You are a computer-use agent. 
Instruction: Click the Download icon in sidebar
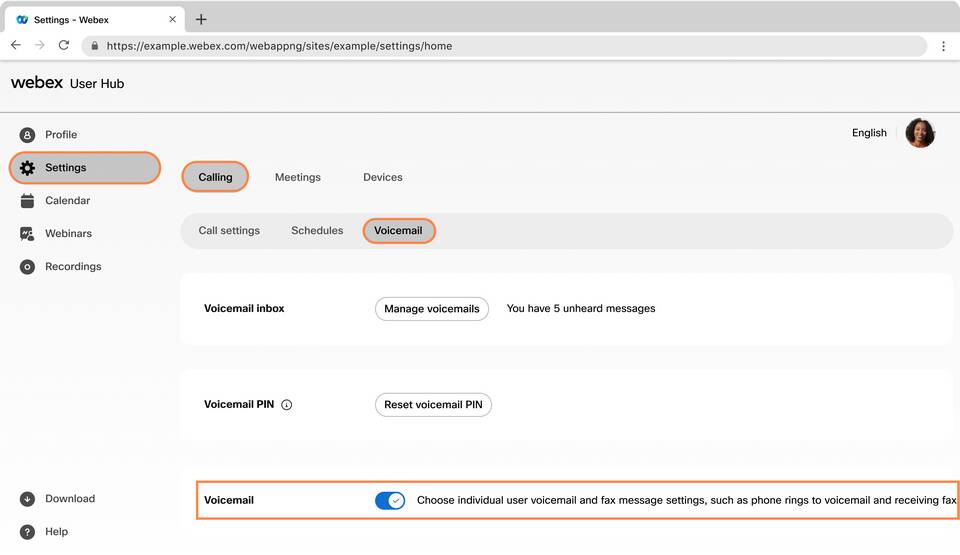coord(28,499)
